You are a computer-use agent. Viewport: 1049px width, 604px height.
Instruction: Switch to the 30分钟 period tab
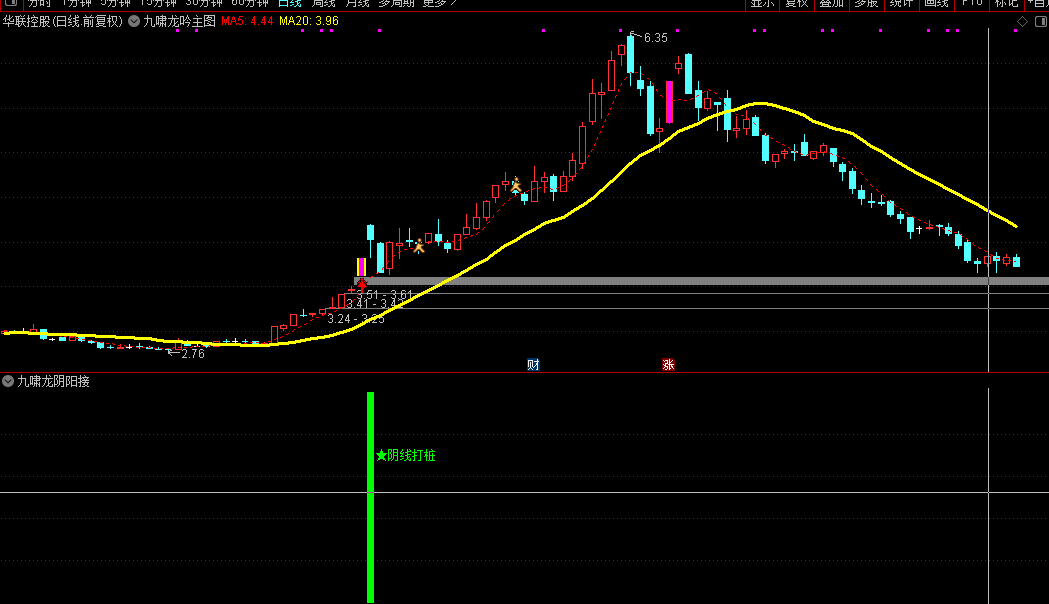tap(204, 3)
